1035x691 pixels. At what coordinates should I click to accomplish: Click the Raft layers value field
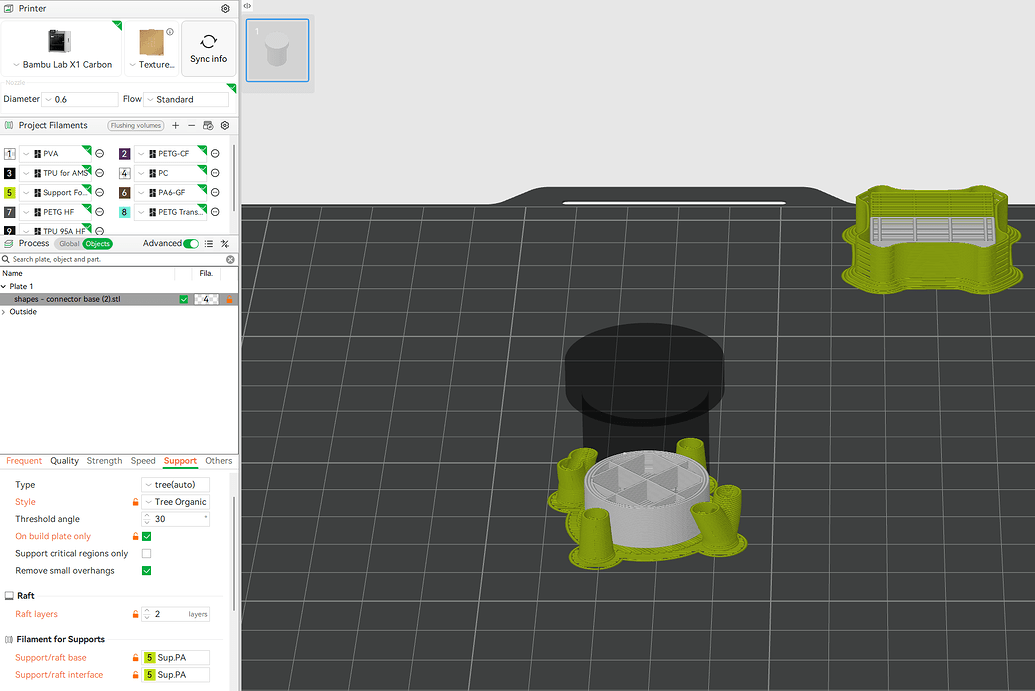click(x=176, y=614)
